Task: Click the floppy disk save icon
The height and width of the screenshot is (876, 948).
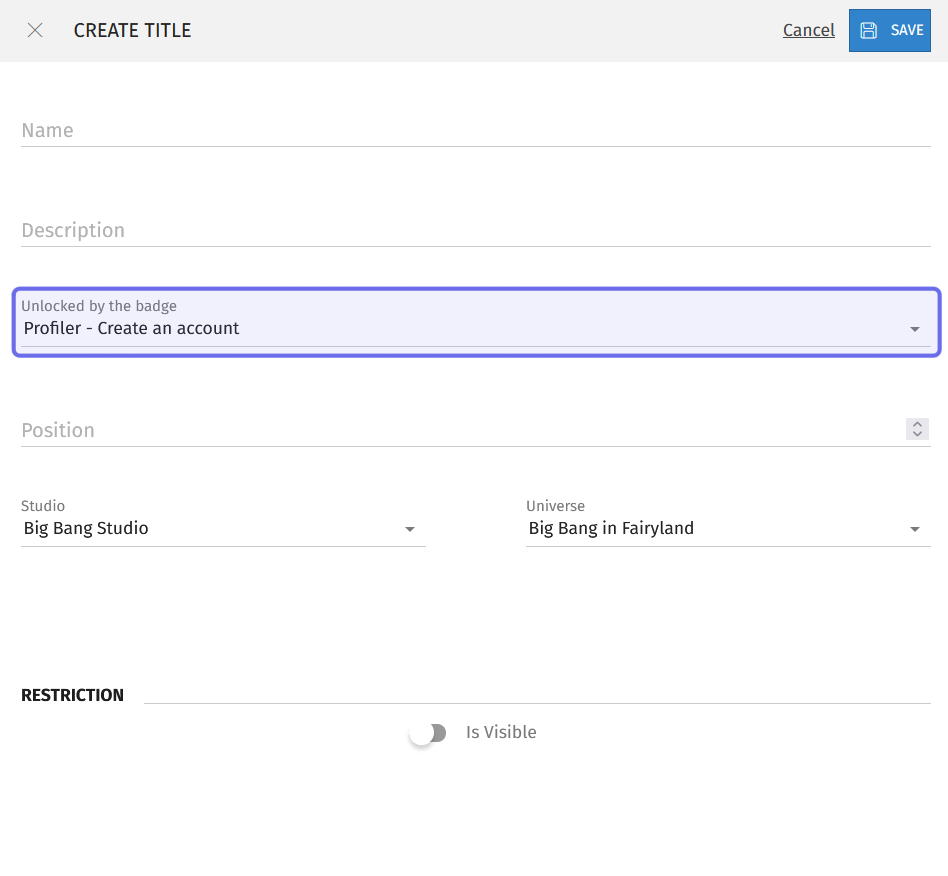Action: [x=869, y=30]
